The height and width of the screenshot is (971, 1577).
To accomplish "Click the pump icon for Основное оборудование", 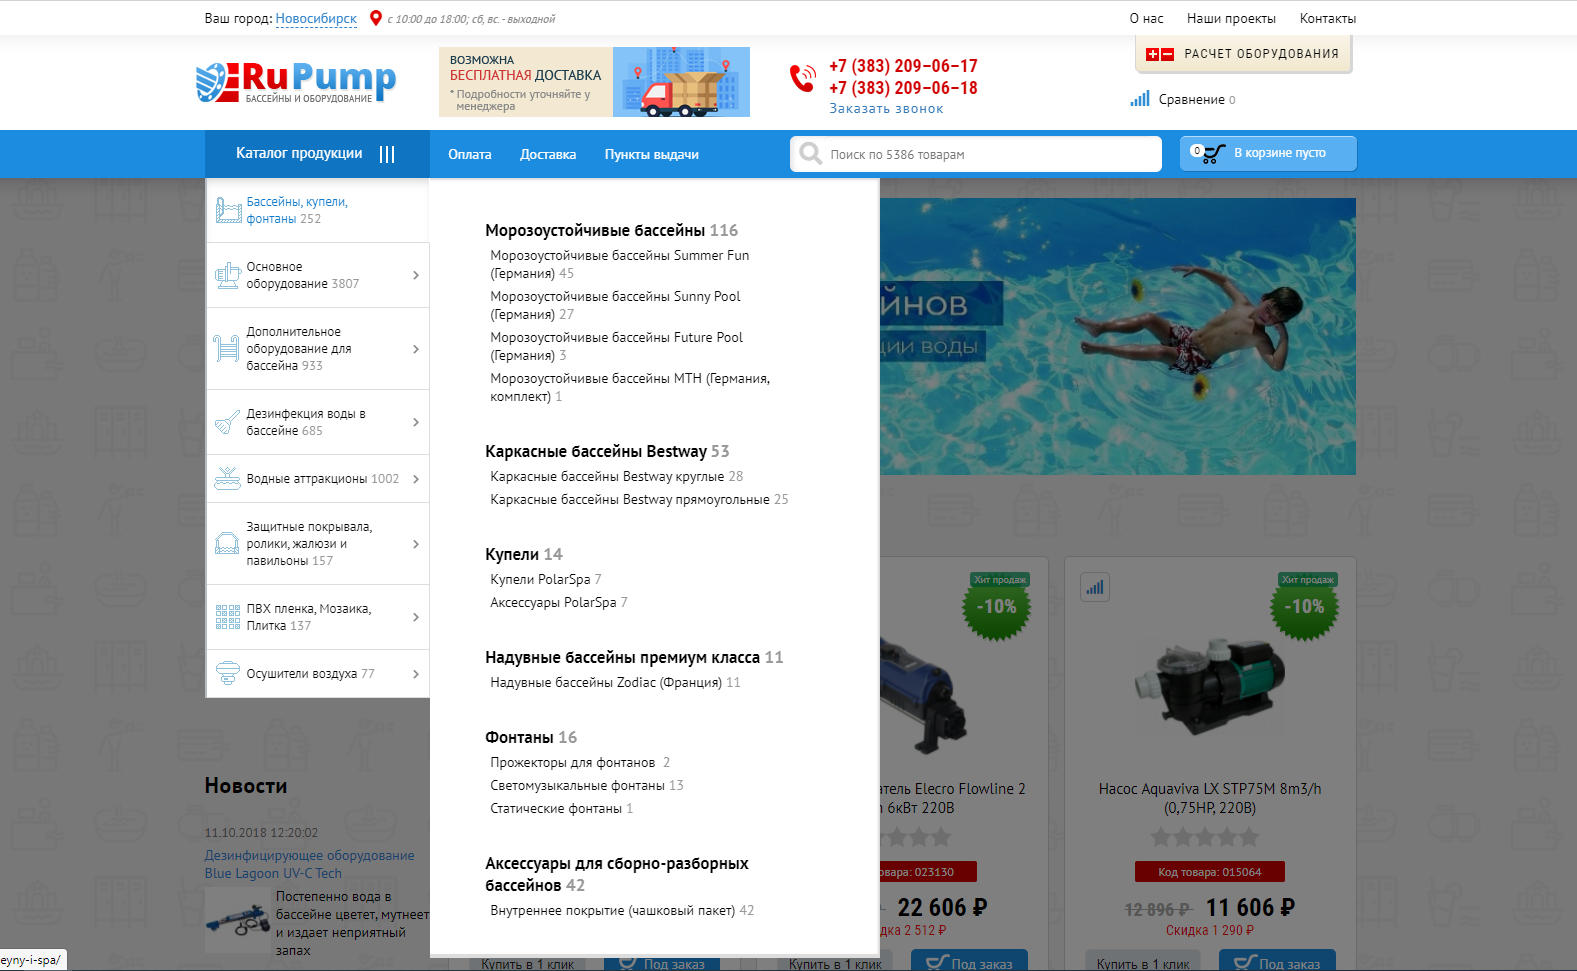I will (x=228, y=275).
